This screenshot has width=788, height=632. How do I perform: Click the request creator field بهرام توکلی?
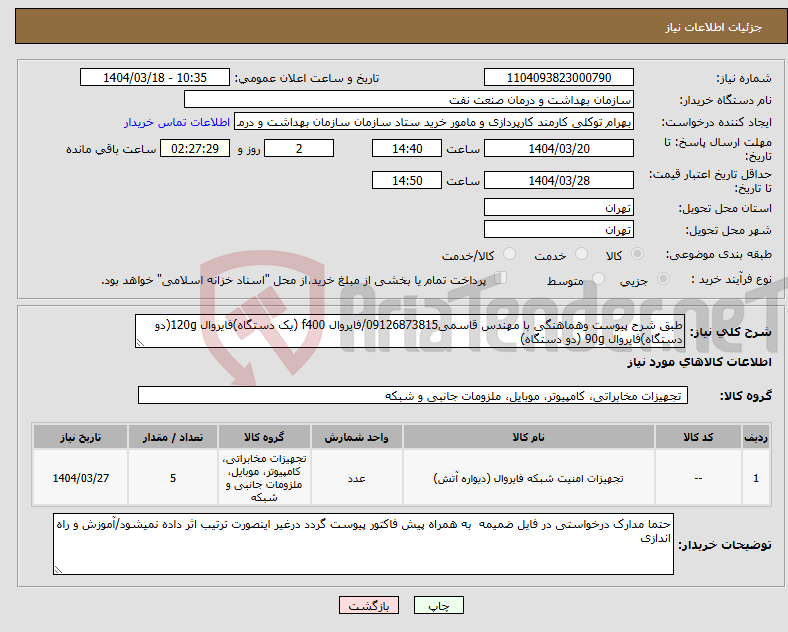(x=434, y=122)
